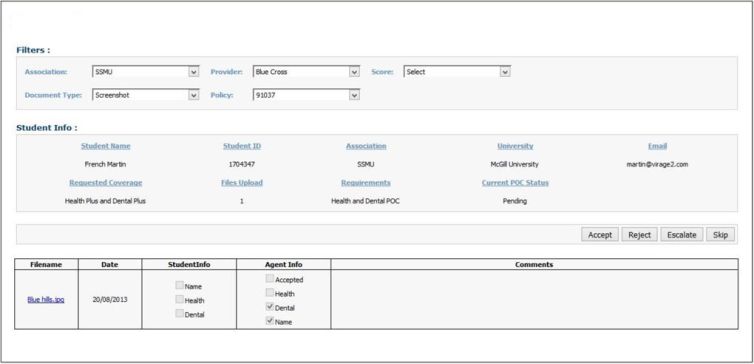Select the Pending status value
This screenshot has height=364, width=754.
tap(515, 201)
